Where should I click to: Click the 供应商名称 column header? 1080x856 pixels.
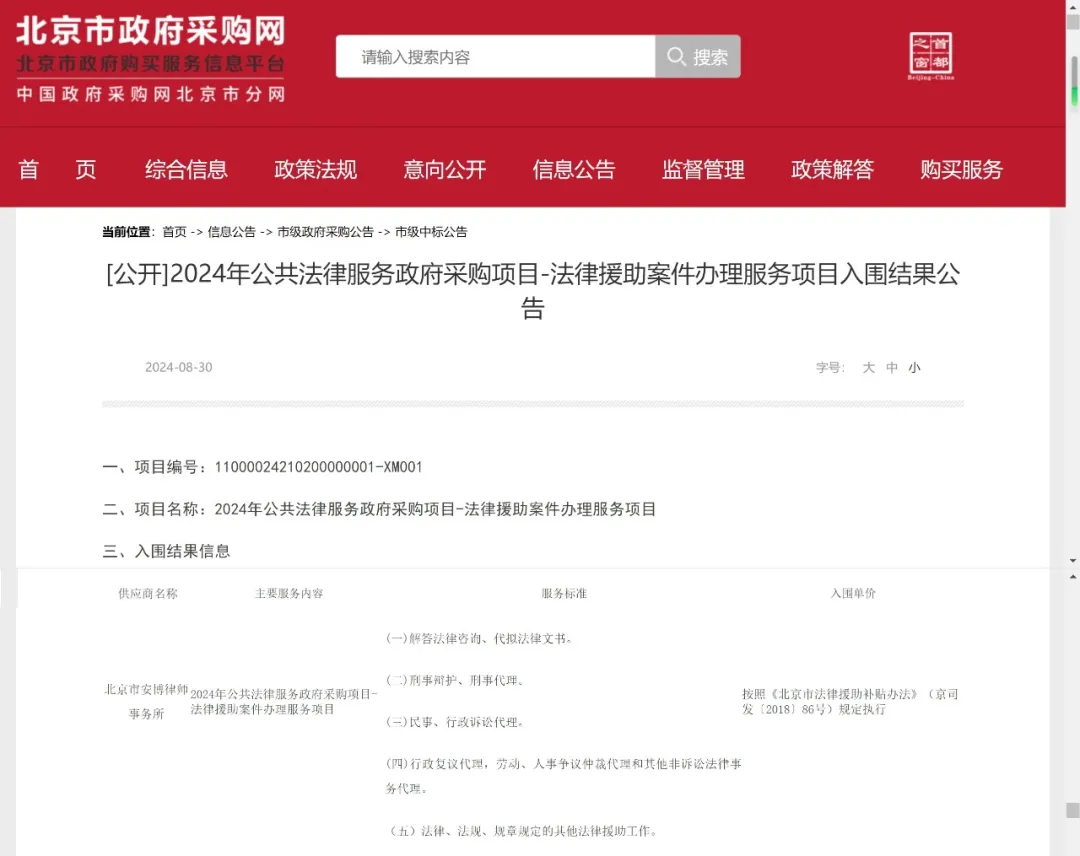tap(147, 594)
